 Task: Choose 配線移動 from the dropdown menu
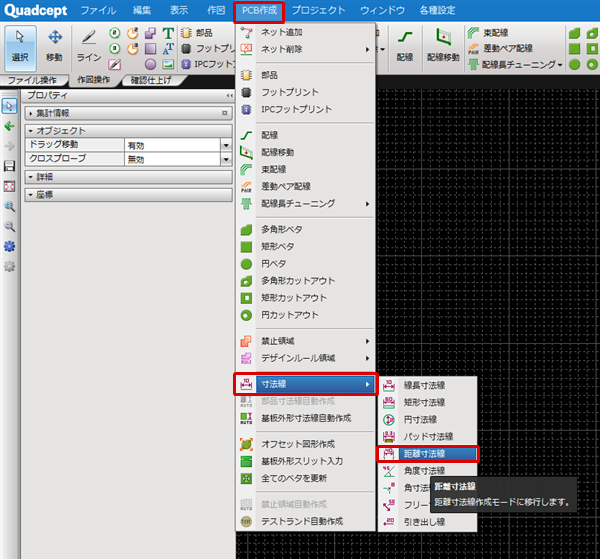[305, 152]
